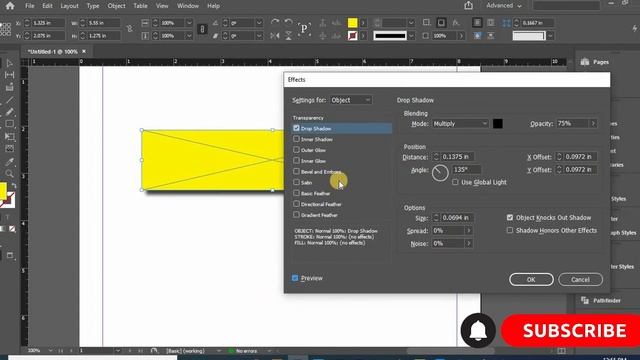
Task: Open the View menu
Action: (x=162, y=6)
